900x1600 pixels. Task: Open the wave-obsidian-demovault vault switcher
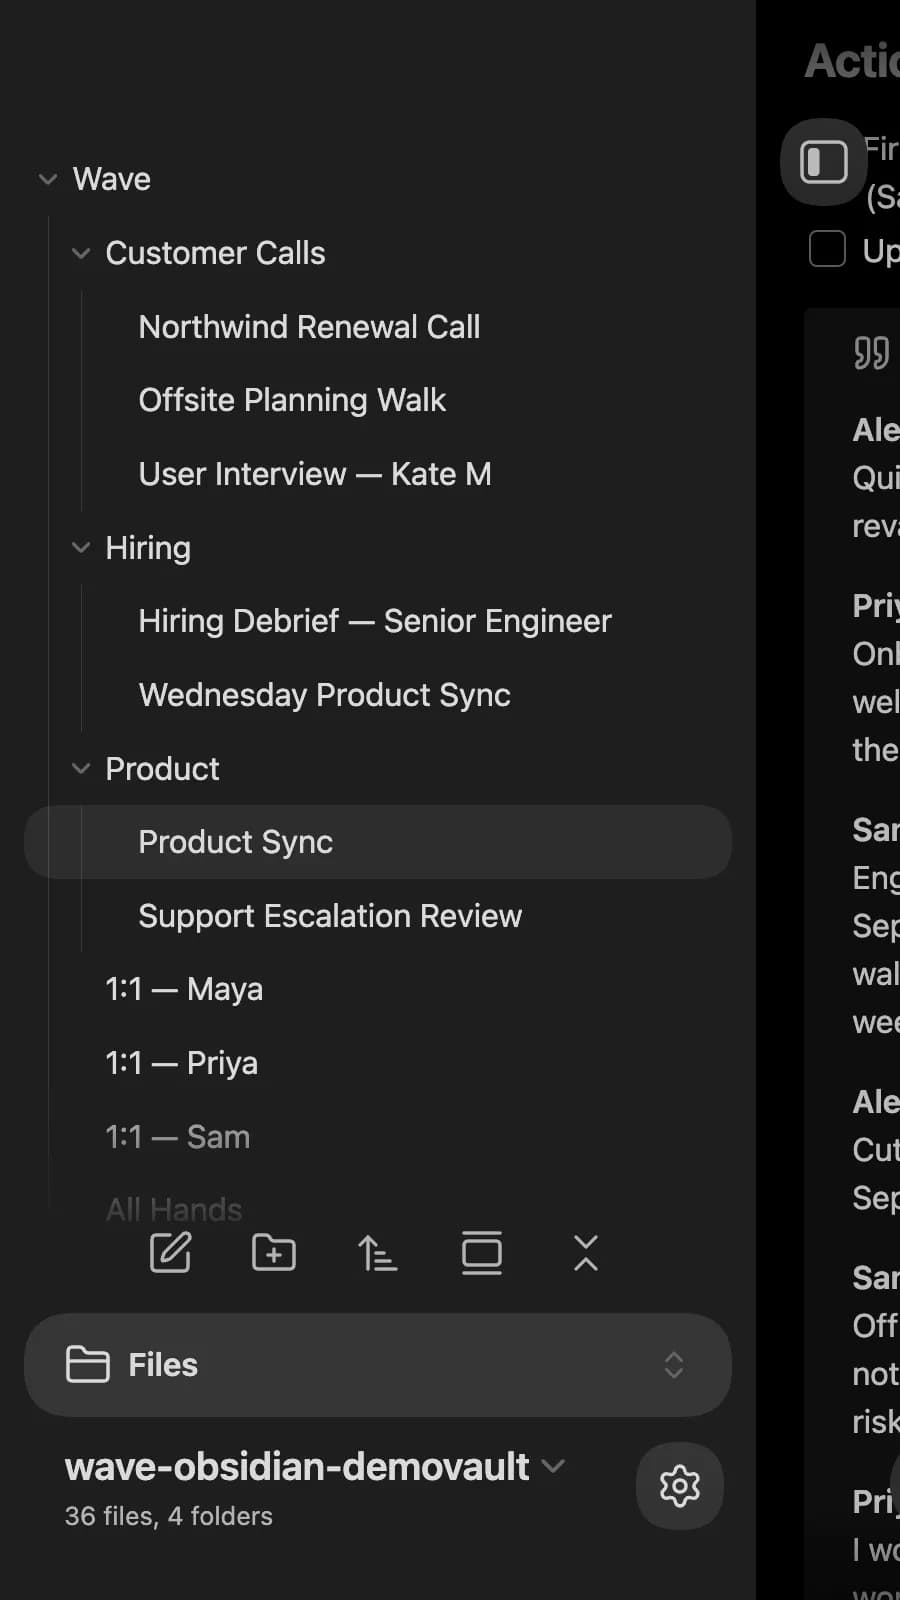[315, 1467]
